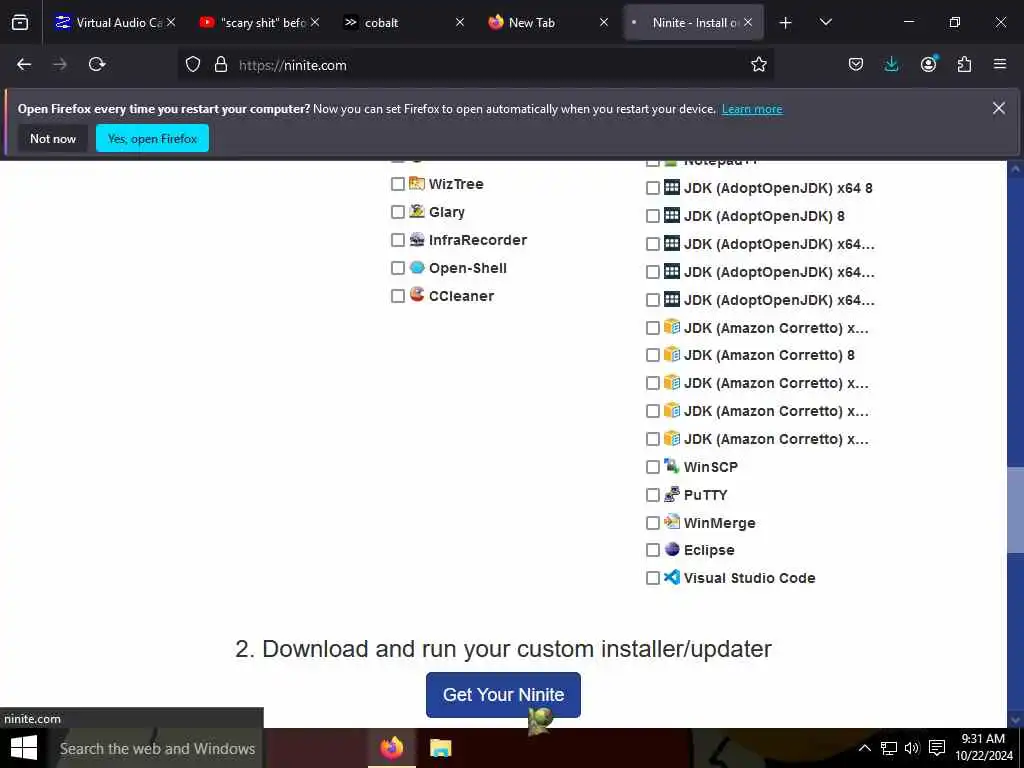
Task: Check the WizTree checkbox
Action: 398,184
